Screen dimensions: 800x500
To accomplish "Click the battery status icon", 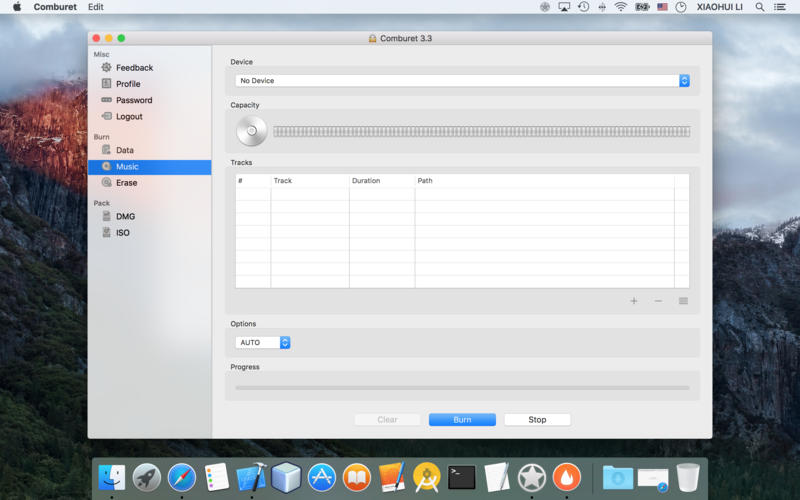I will point(642,7).
